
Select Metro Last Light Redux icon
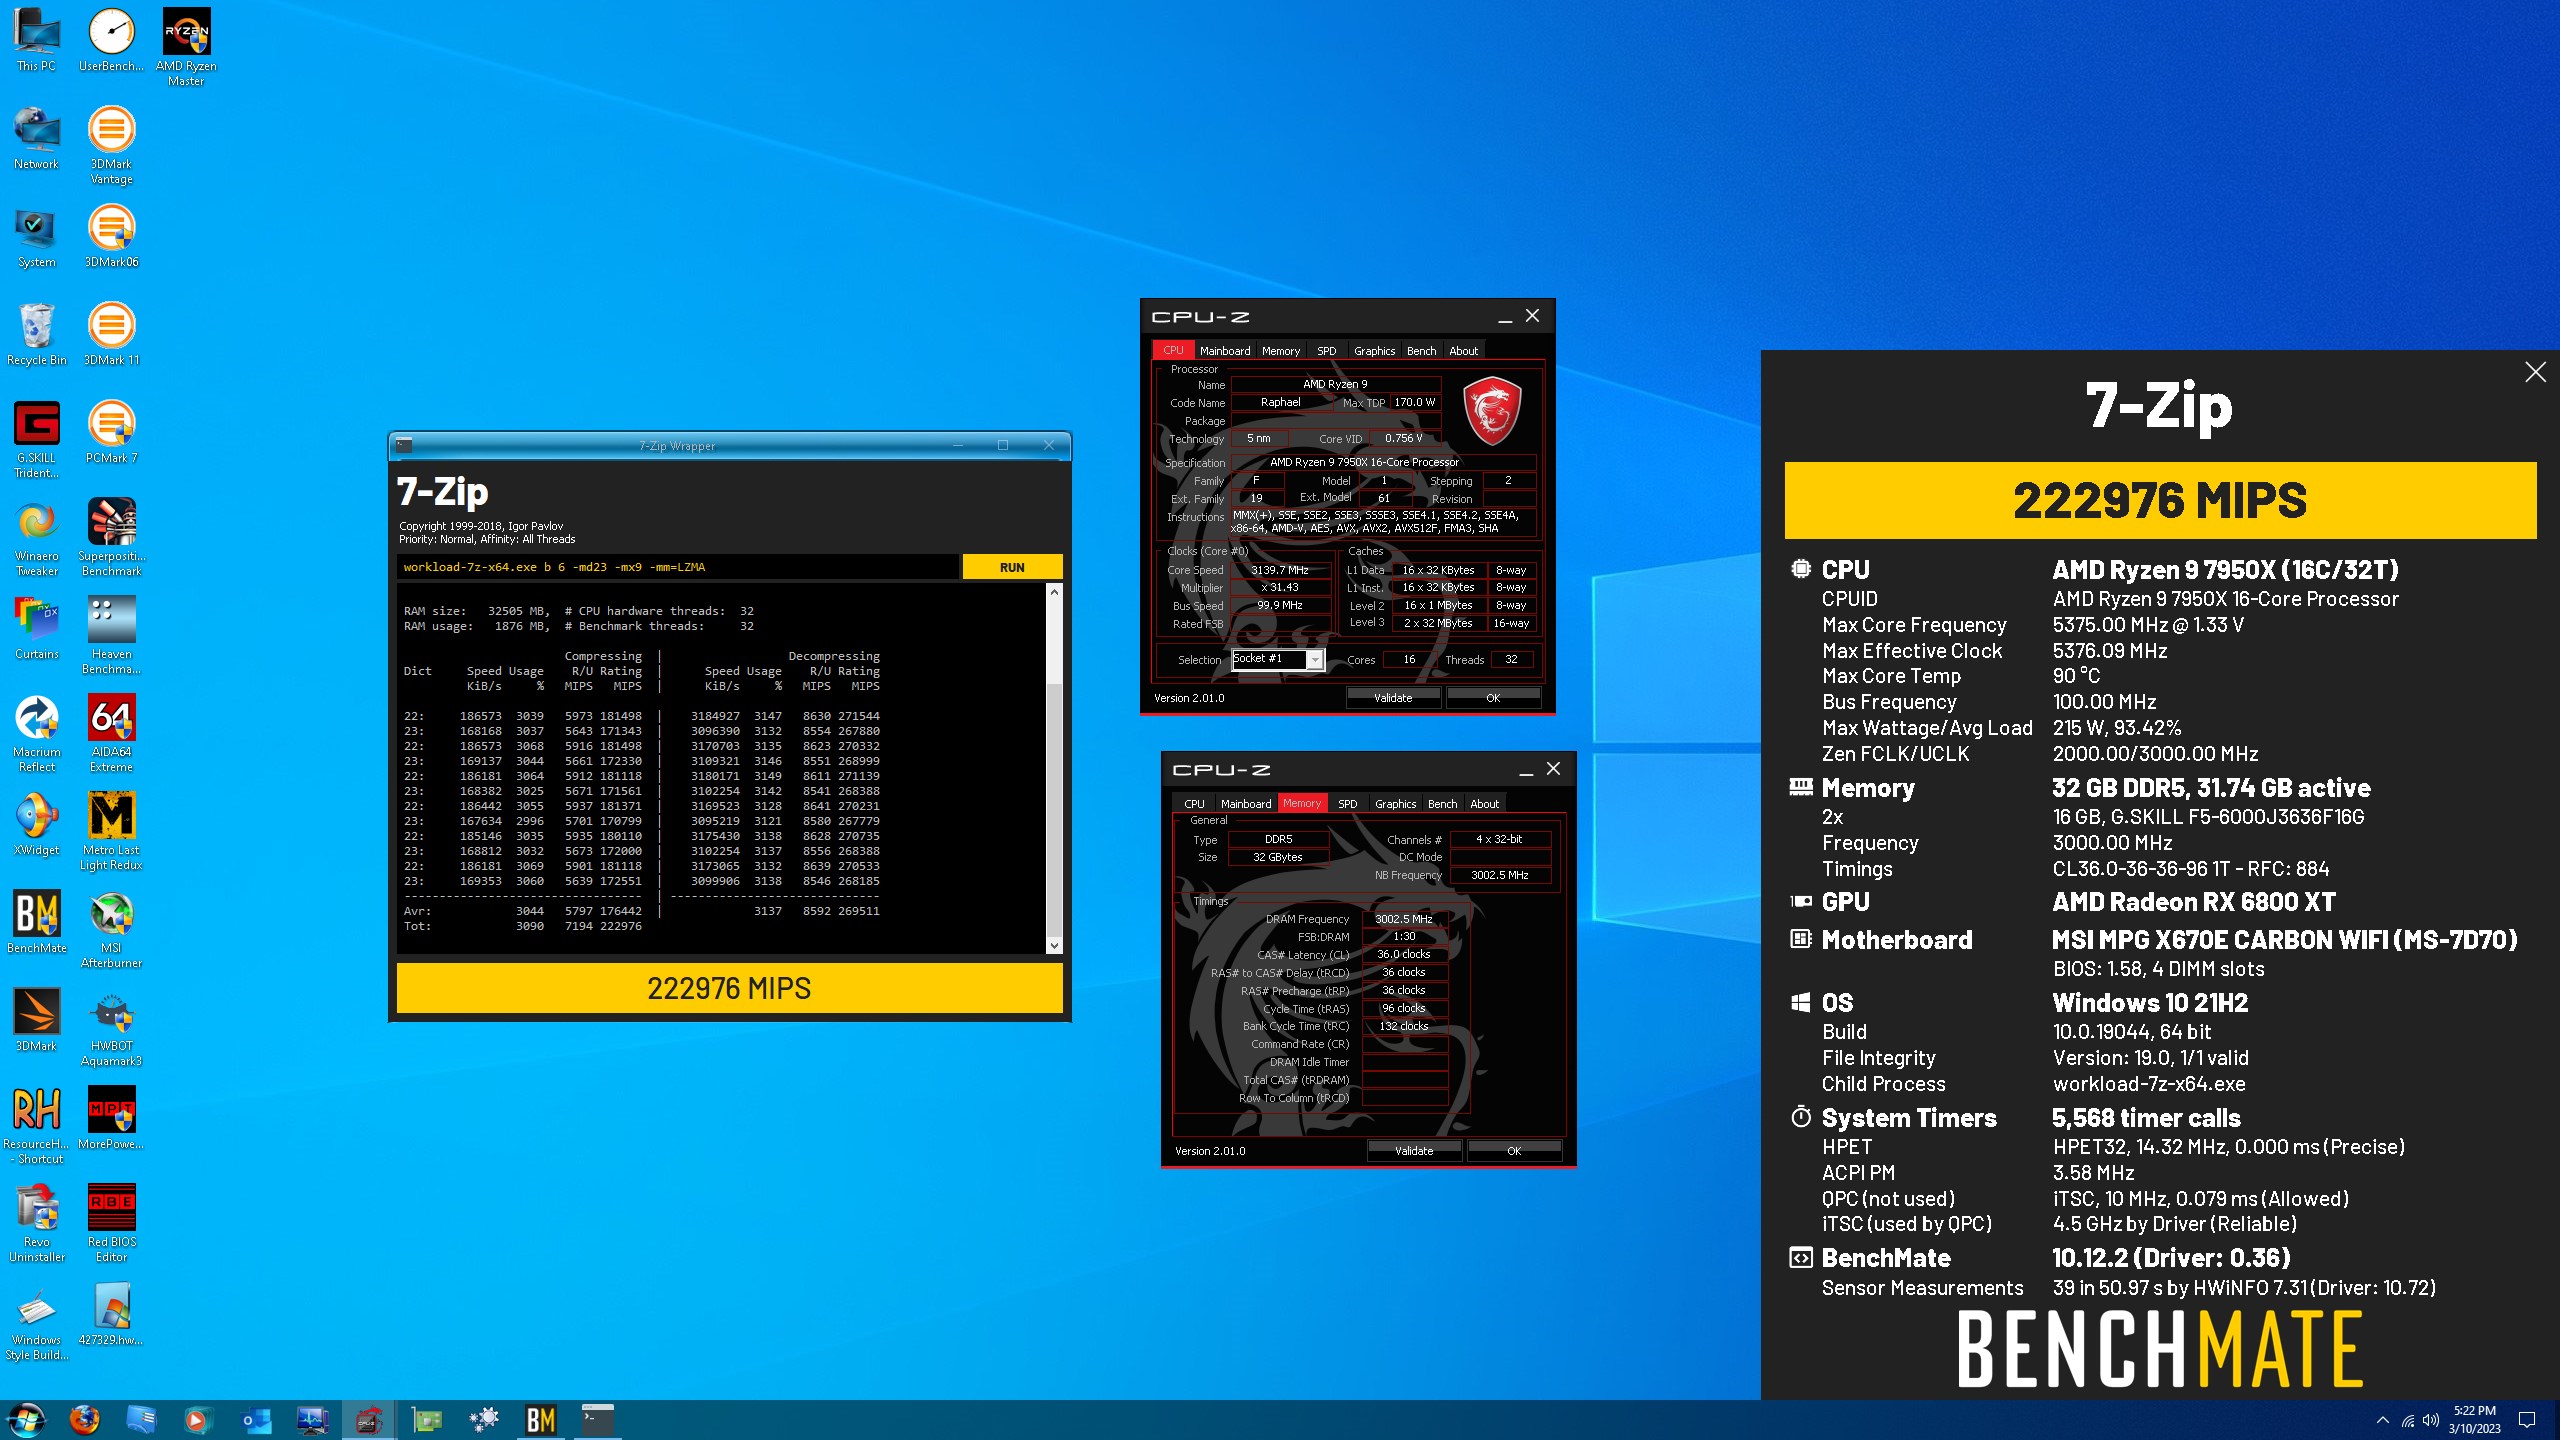click(111, 832)
